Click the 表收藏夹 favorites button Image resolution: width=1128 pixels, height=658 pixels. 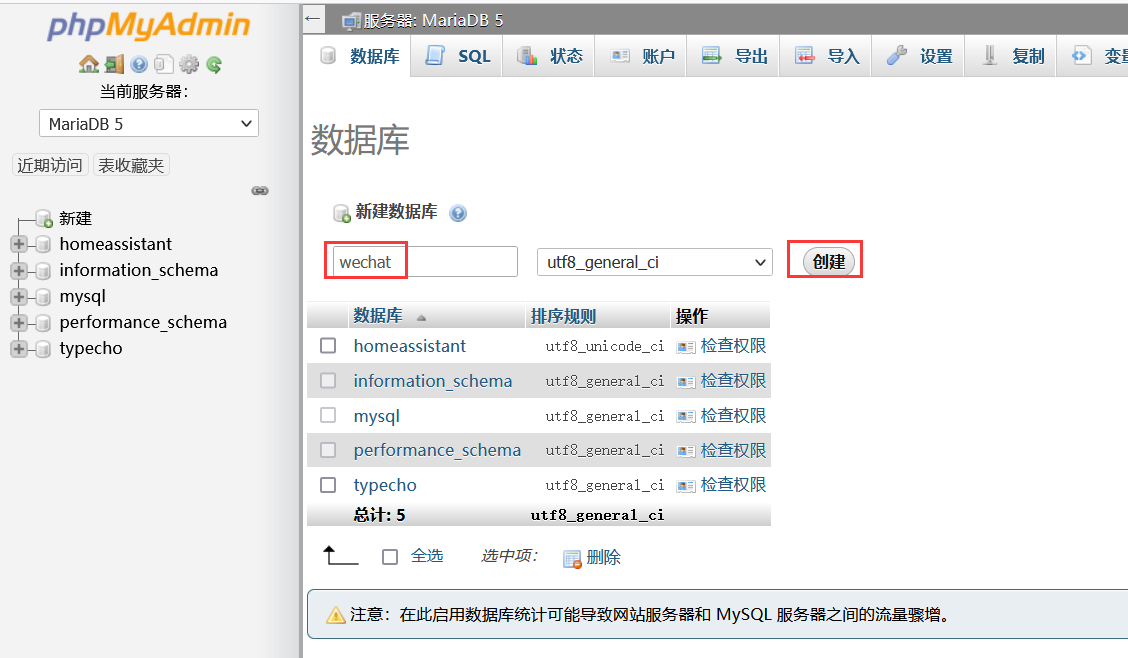(131, 165)
